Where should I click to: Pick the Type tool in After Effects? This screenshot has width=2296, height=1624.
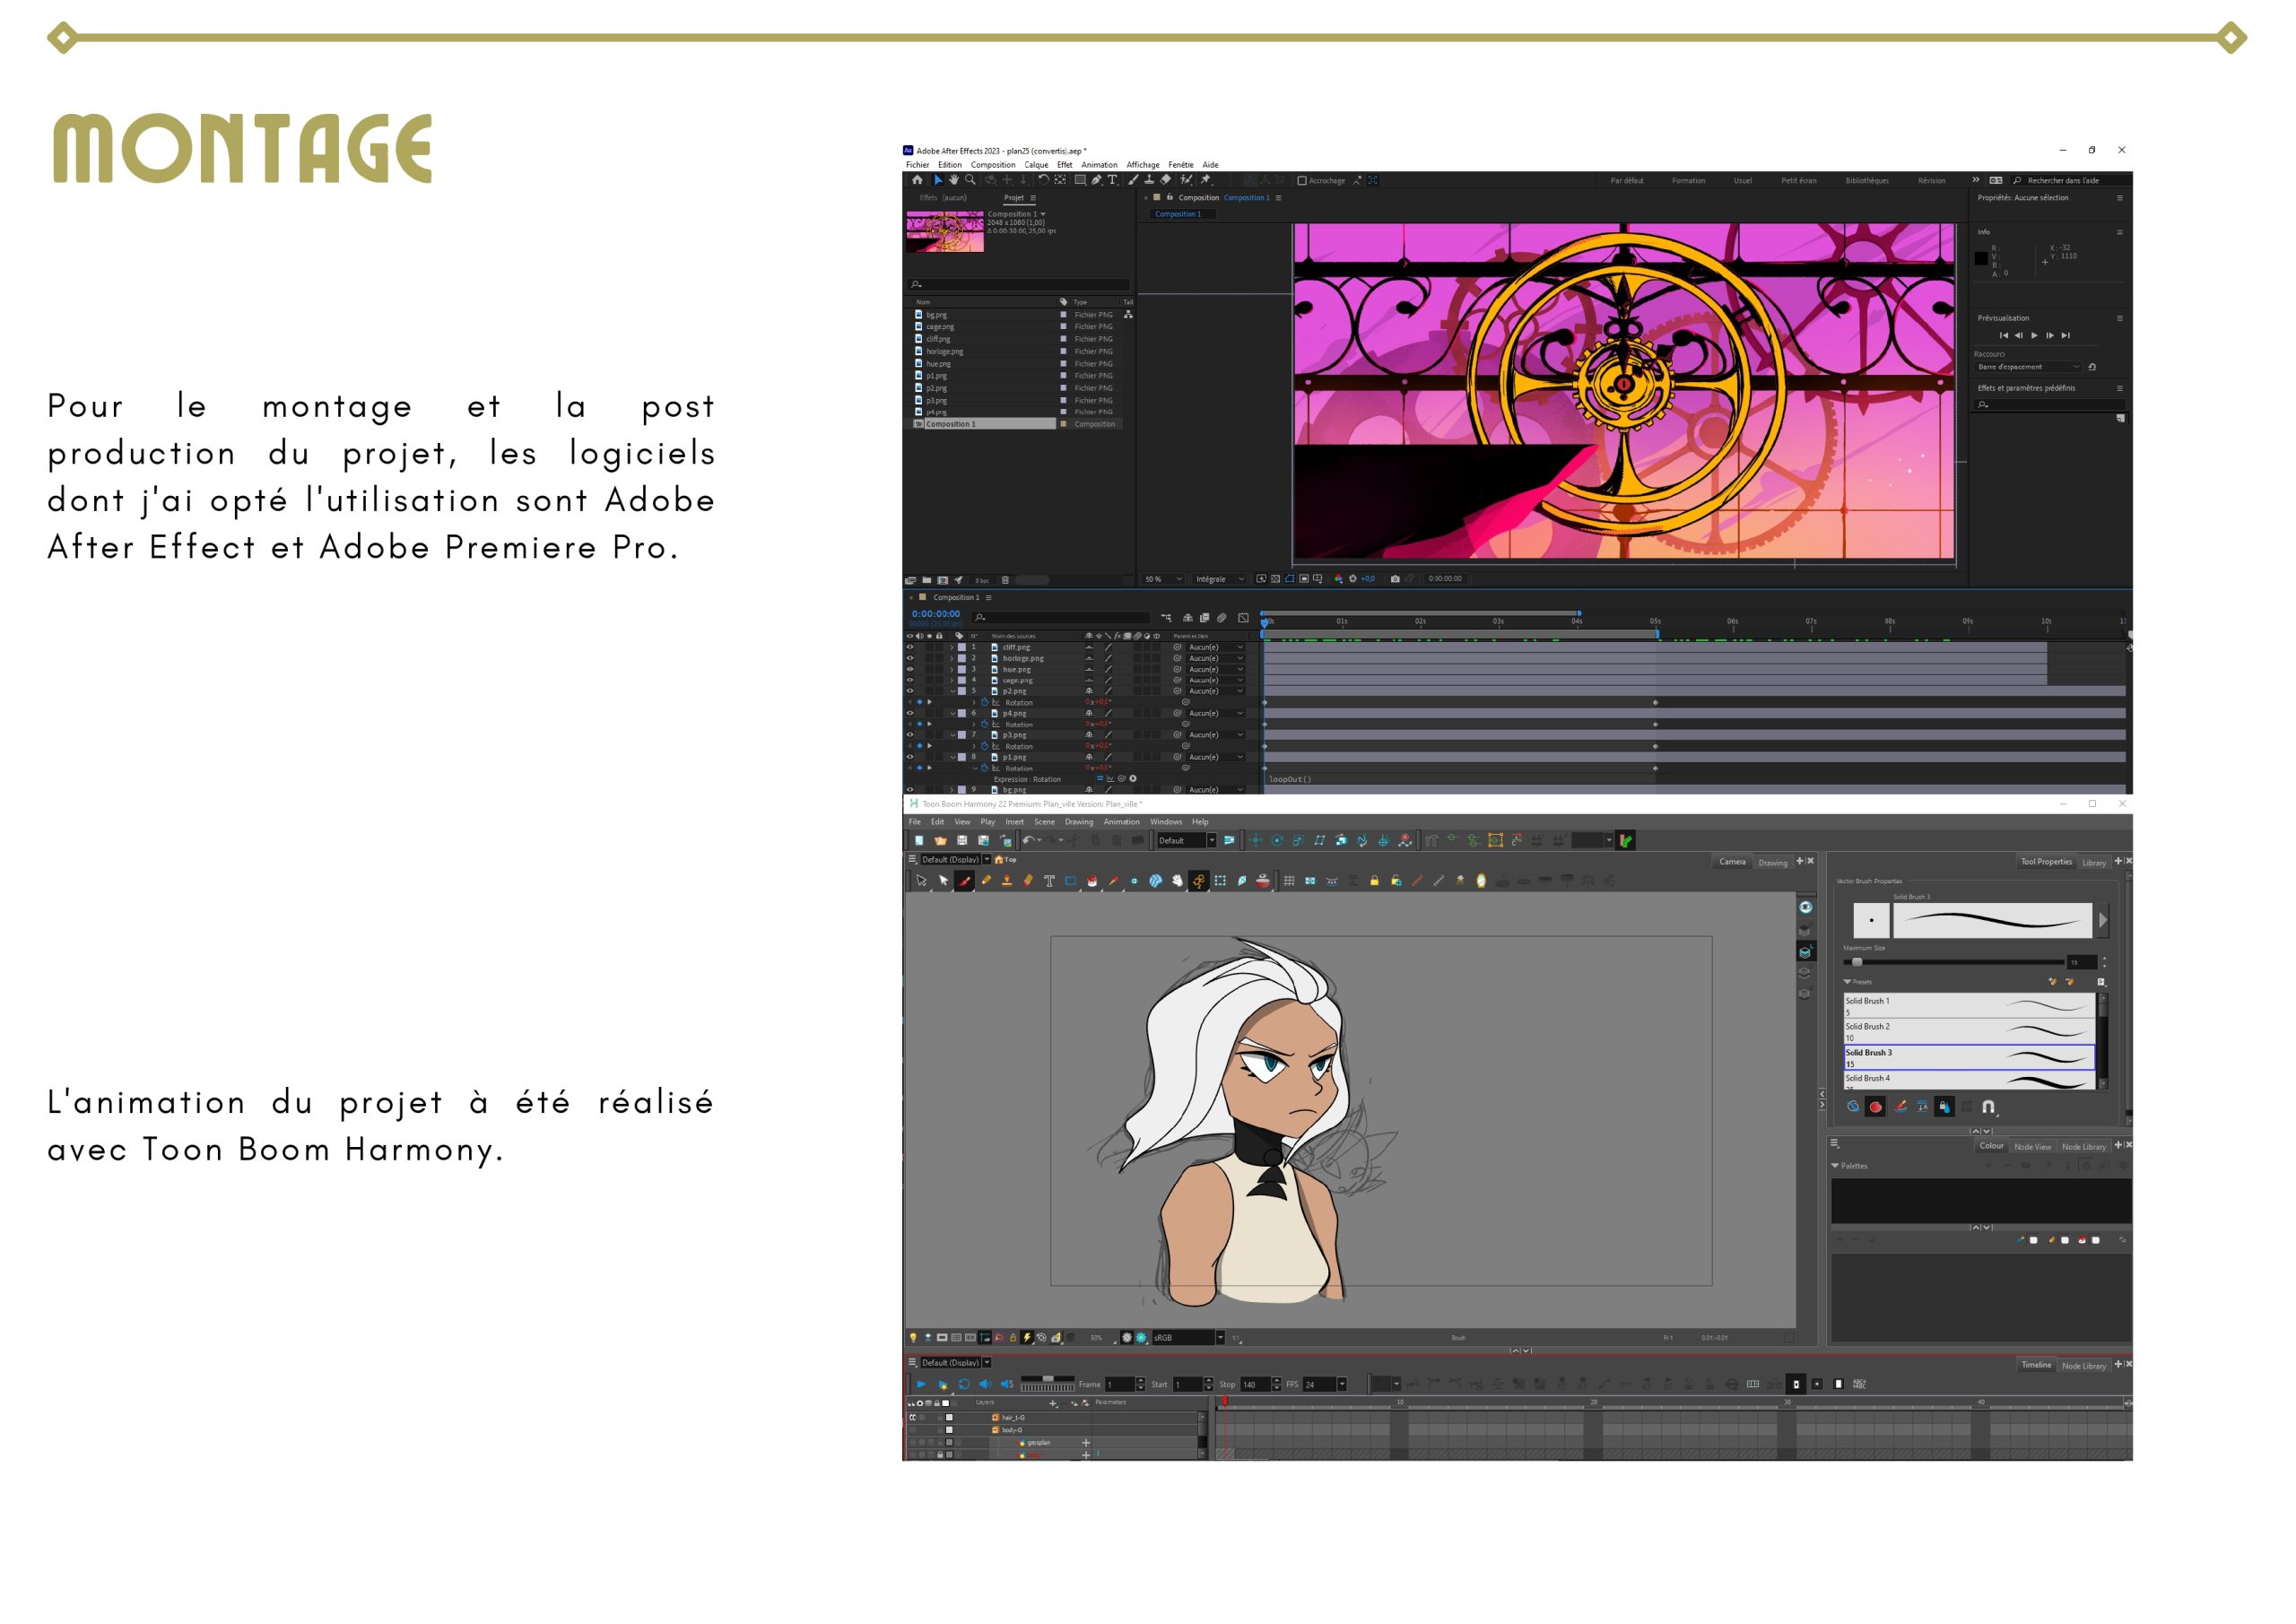1112,180
